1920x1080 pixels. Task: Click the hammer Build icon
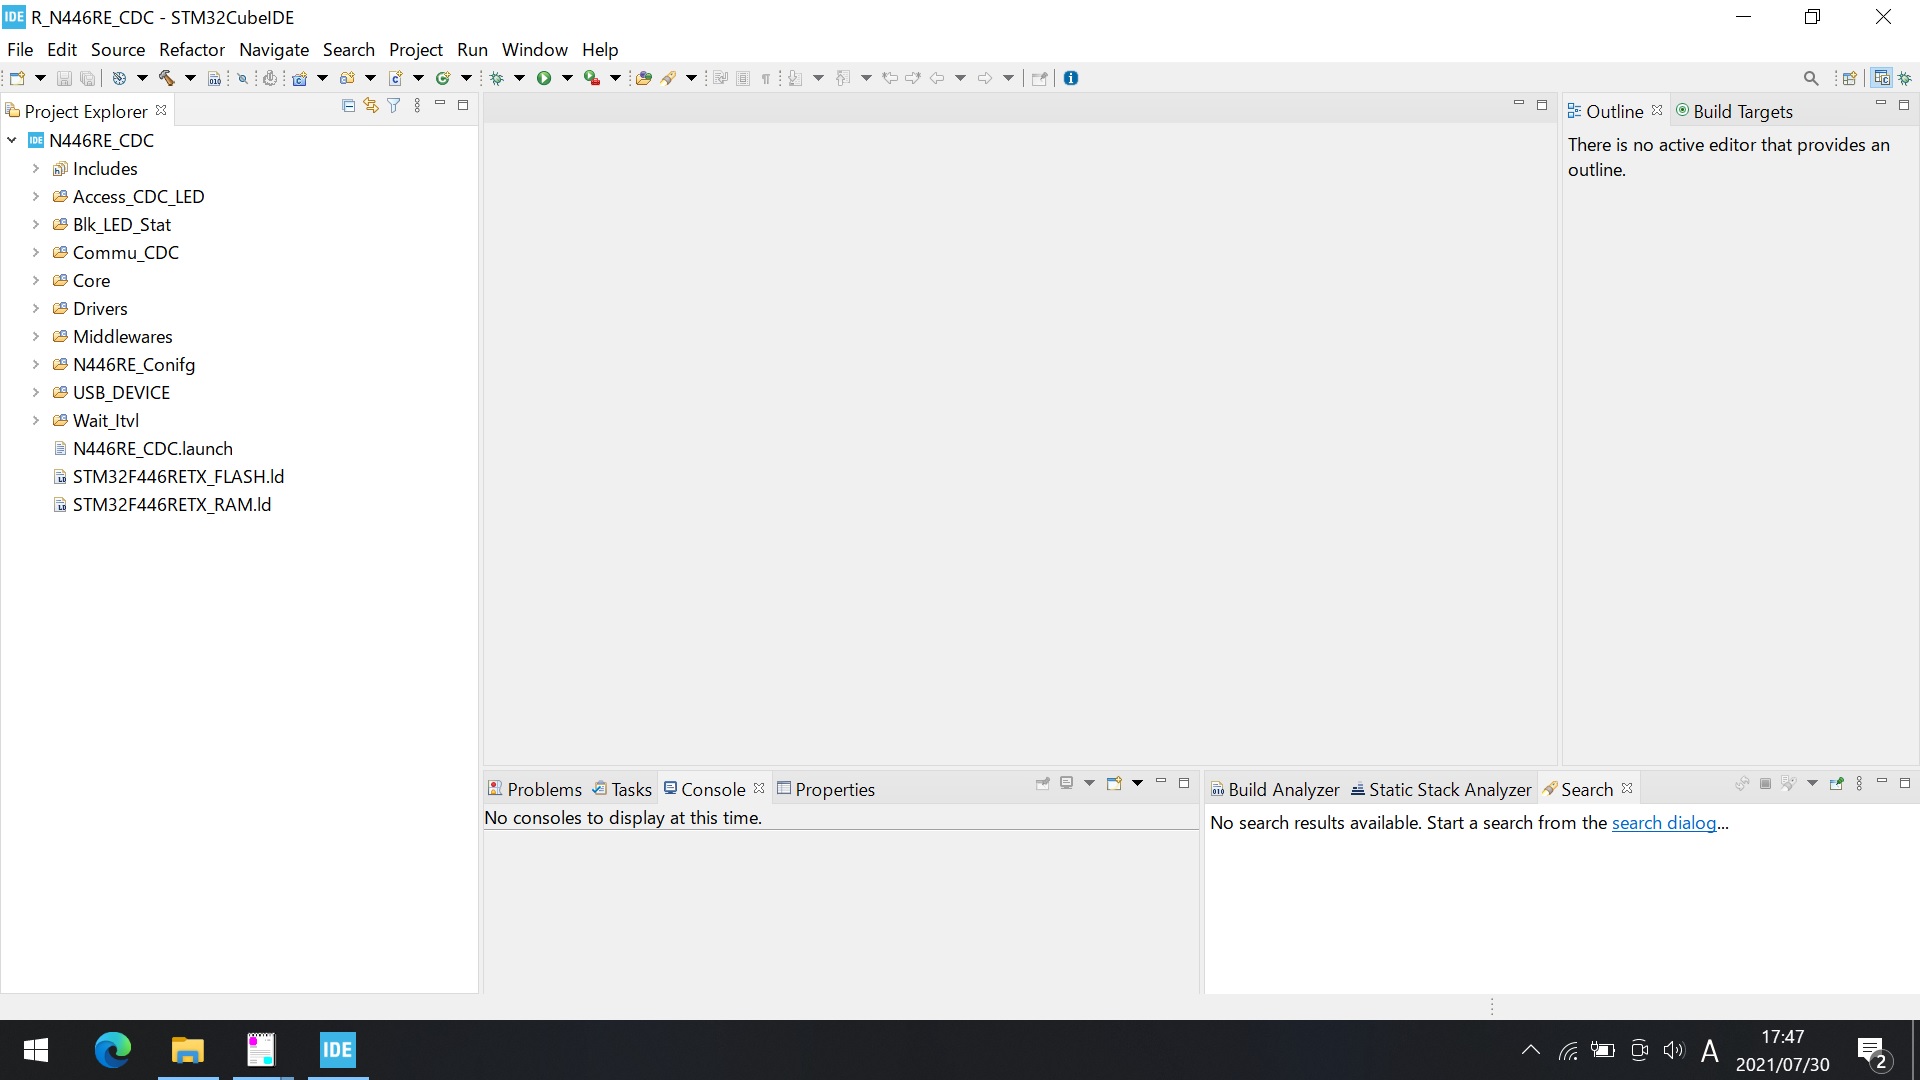(x=166, y=78)
